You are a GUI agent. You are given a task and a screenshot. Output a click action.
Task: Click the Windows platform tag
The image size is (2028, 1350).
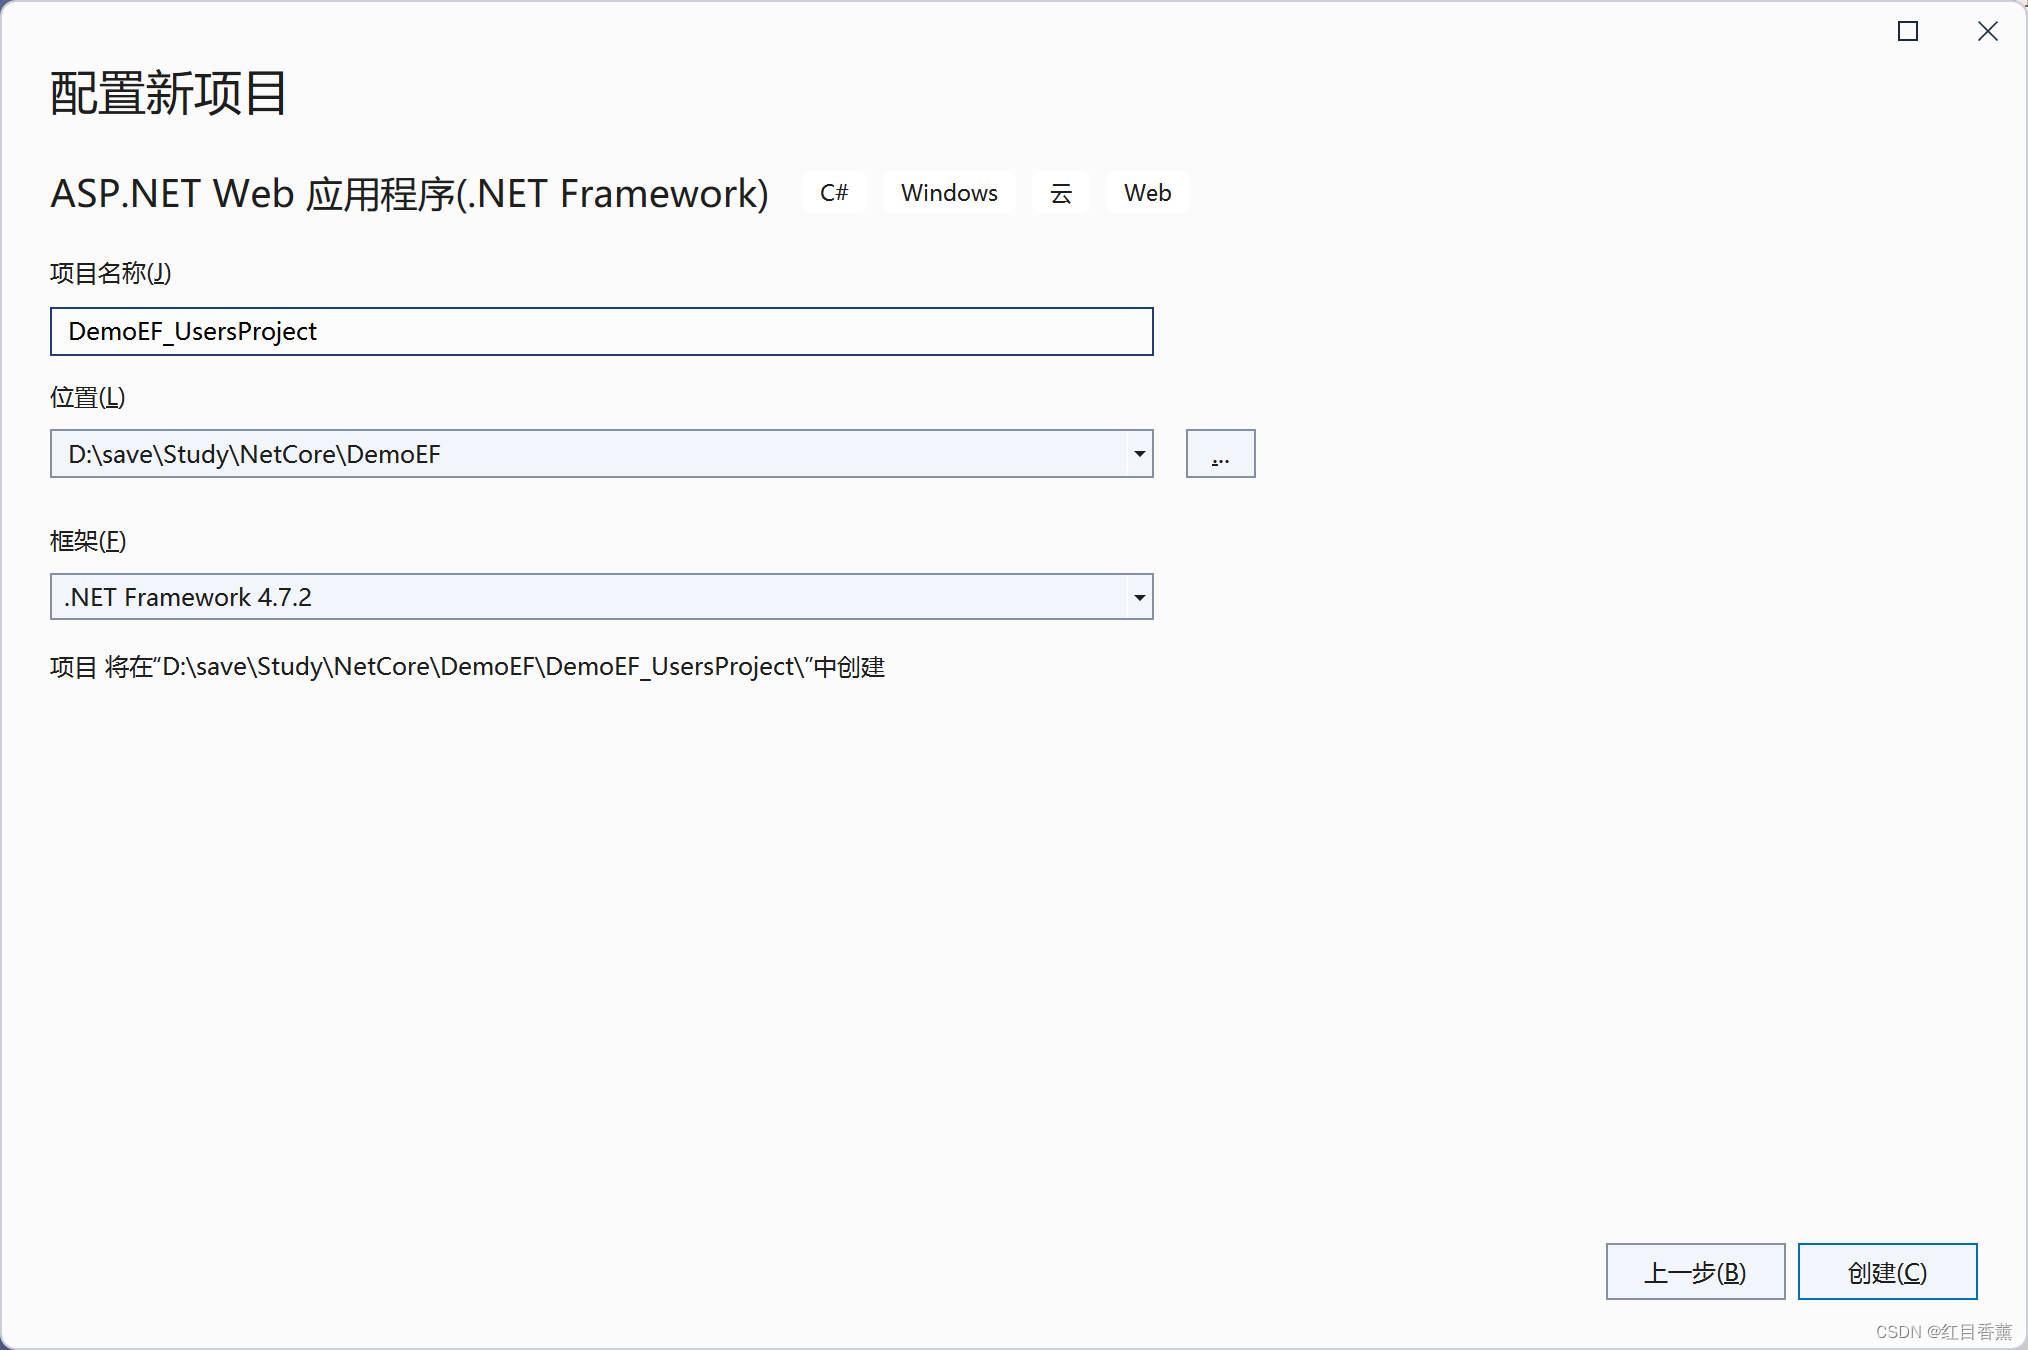[949, 193]
